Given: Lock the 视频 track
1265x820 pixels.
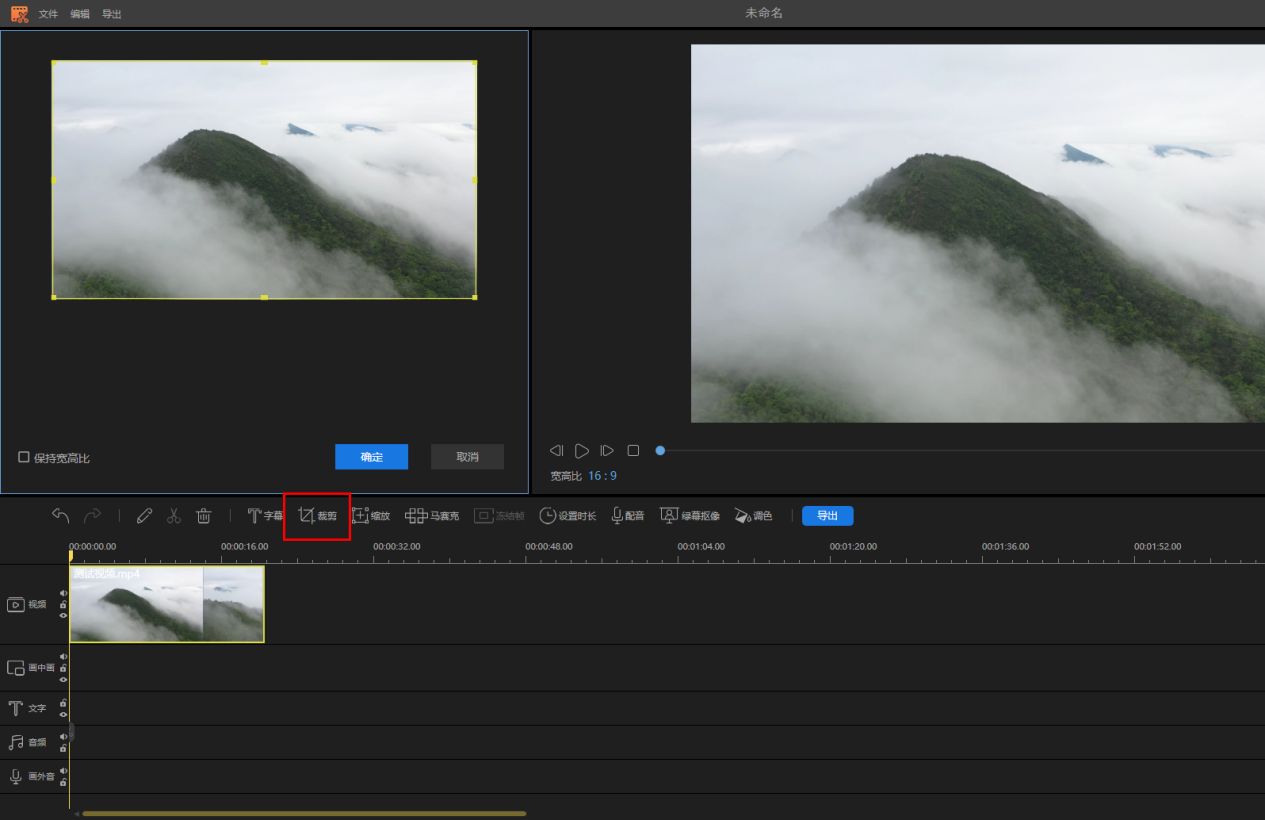Looking at the screenshot, I should (x=63, y=605).
